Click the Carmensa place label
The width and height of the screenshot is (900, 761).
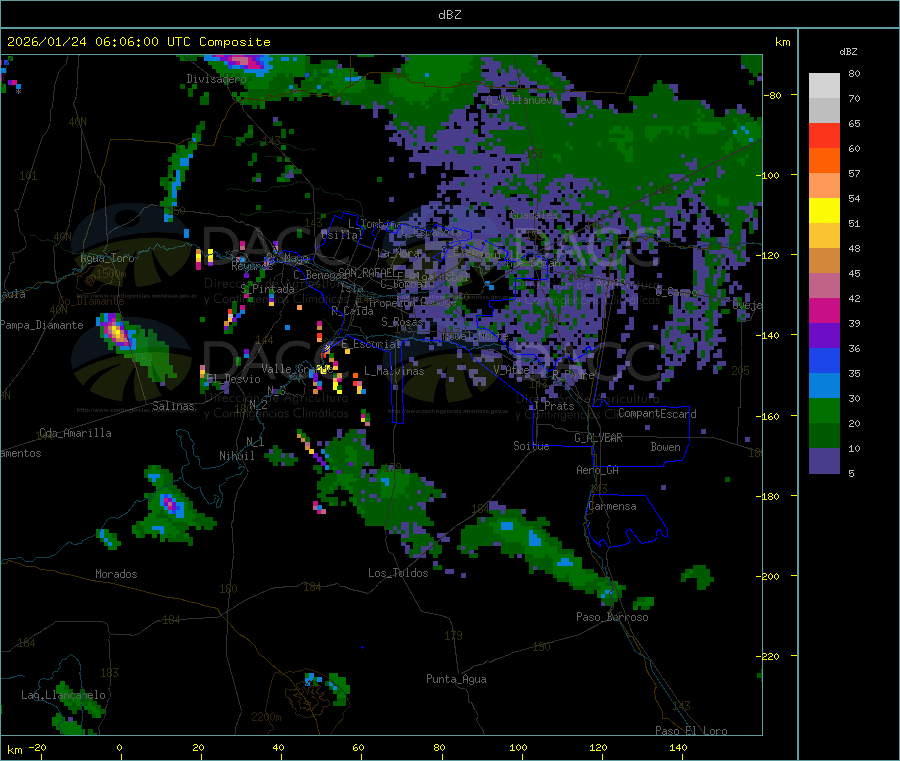tap(612, 506)
